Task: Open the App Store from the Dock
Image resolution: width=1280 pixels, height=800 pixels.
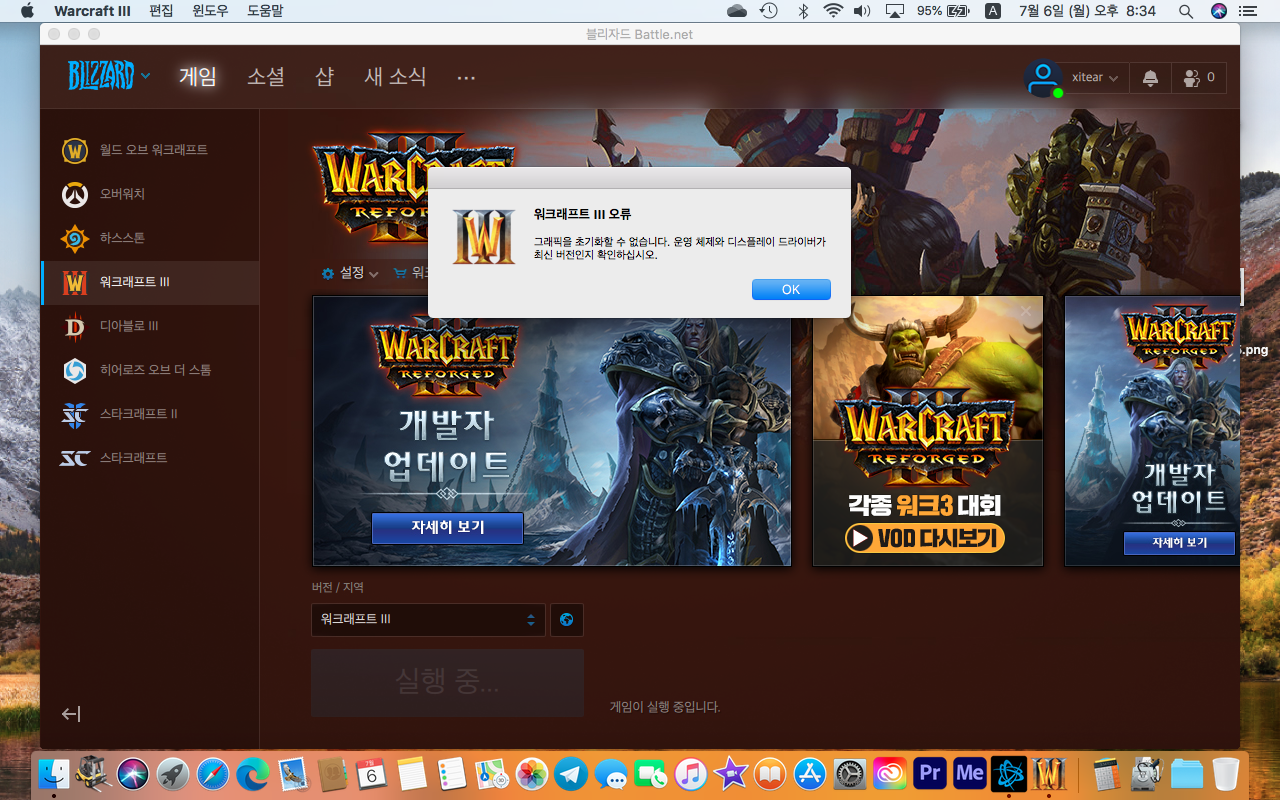Action: pyautogui.click(x=810, y=773)
